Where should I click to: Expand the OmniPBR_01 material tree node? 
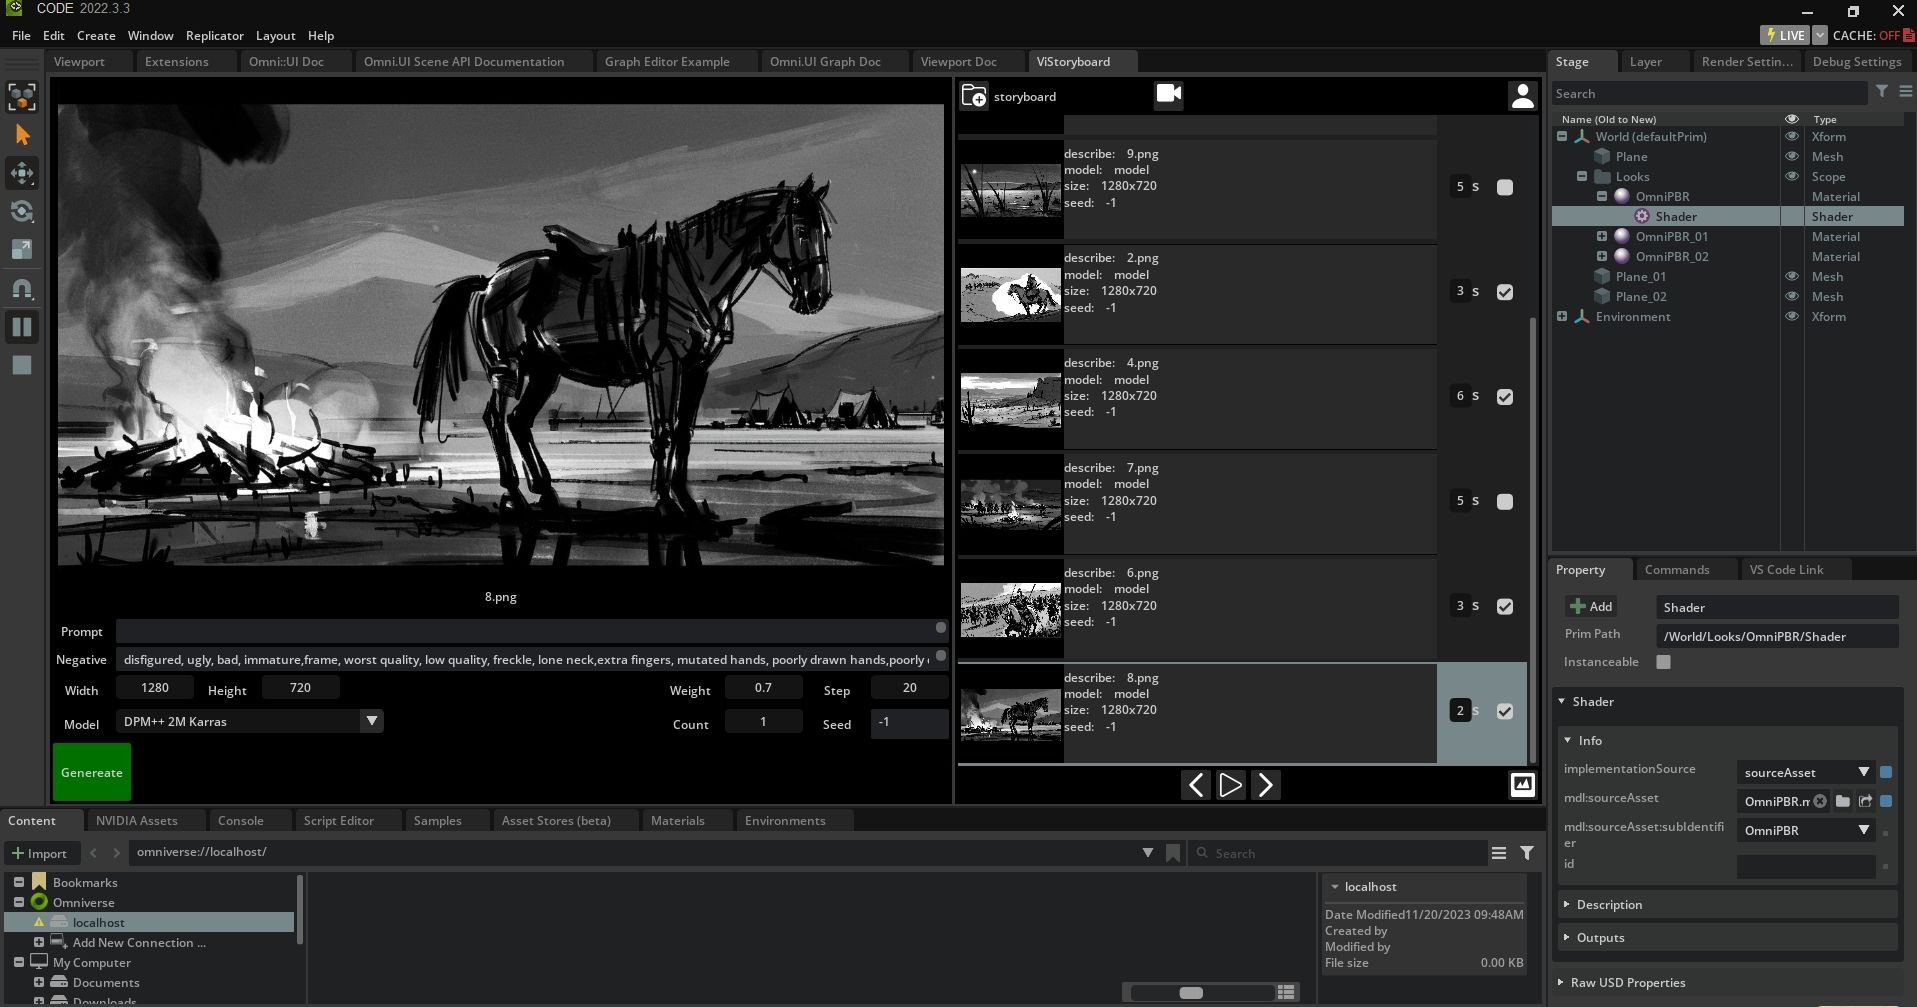point(1602,237)
